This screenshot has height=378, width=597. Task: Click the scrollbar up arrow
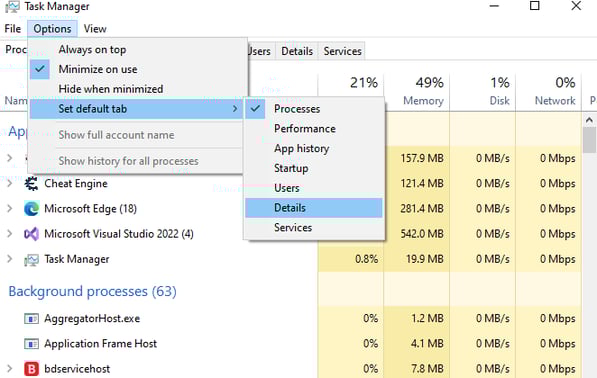pyautogui.click(x=589, y=120)
